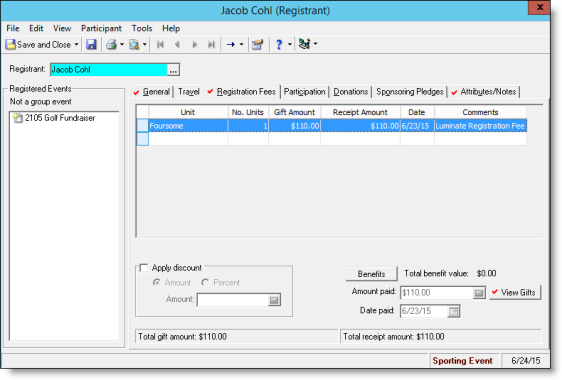Click the row selector of the Foursome row

143,126
